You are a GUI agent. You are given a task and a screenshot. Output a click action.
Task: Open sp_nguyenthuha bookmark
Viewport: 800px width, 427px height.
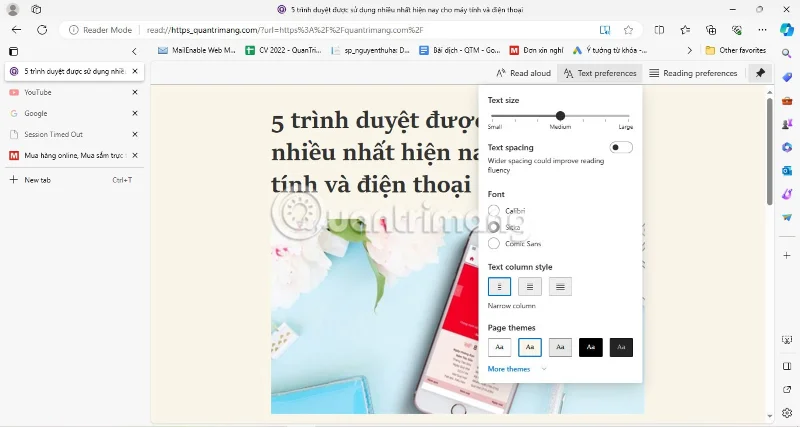click(370, 50)
